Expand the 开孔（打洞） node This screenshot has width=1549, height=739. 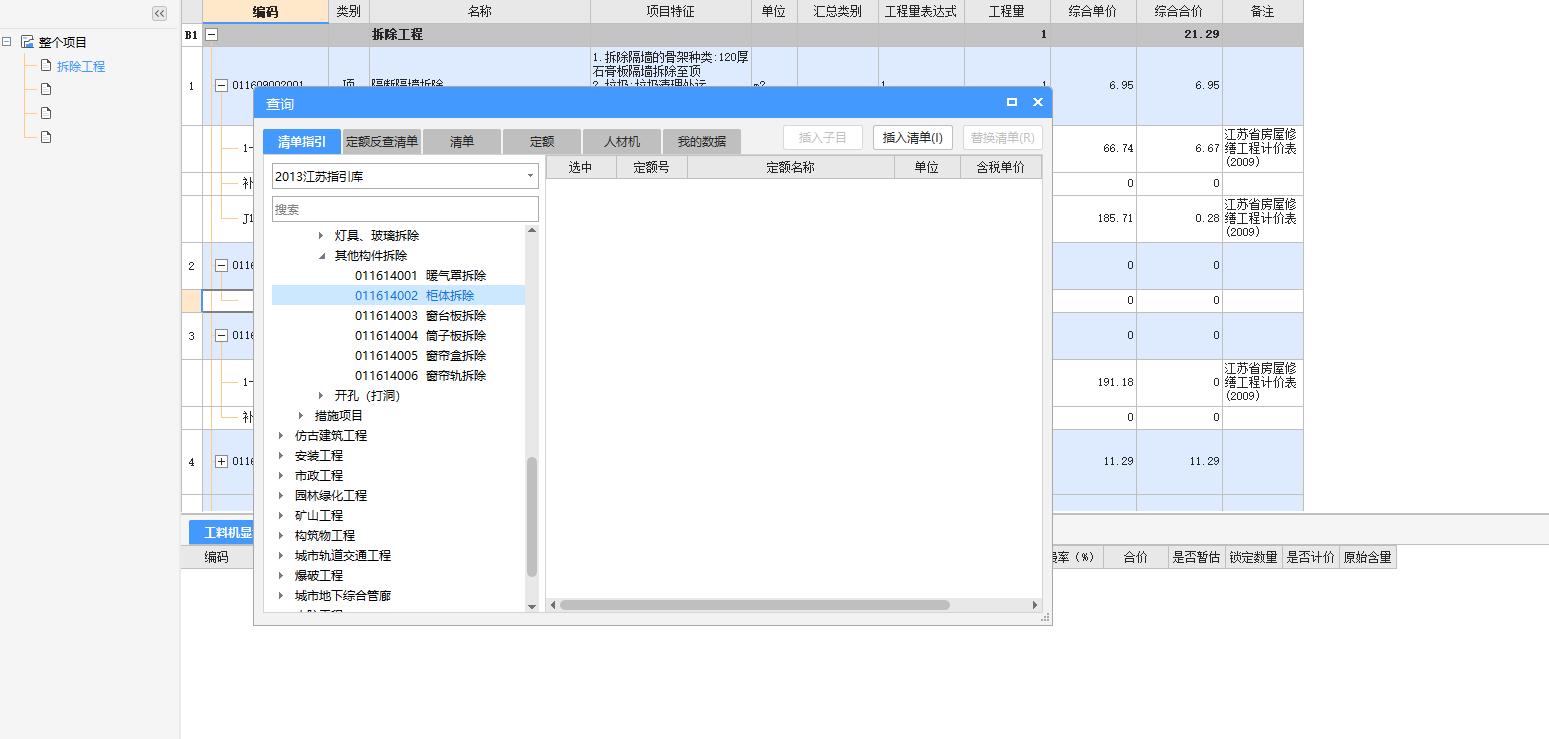pyautogui.click(x=321, y=396)
